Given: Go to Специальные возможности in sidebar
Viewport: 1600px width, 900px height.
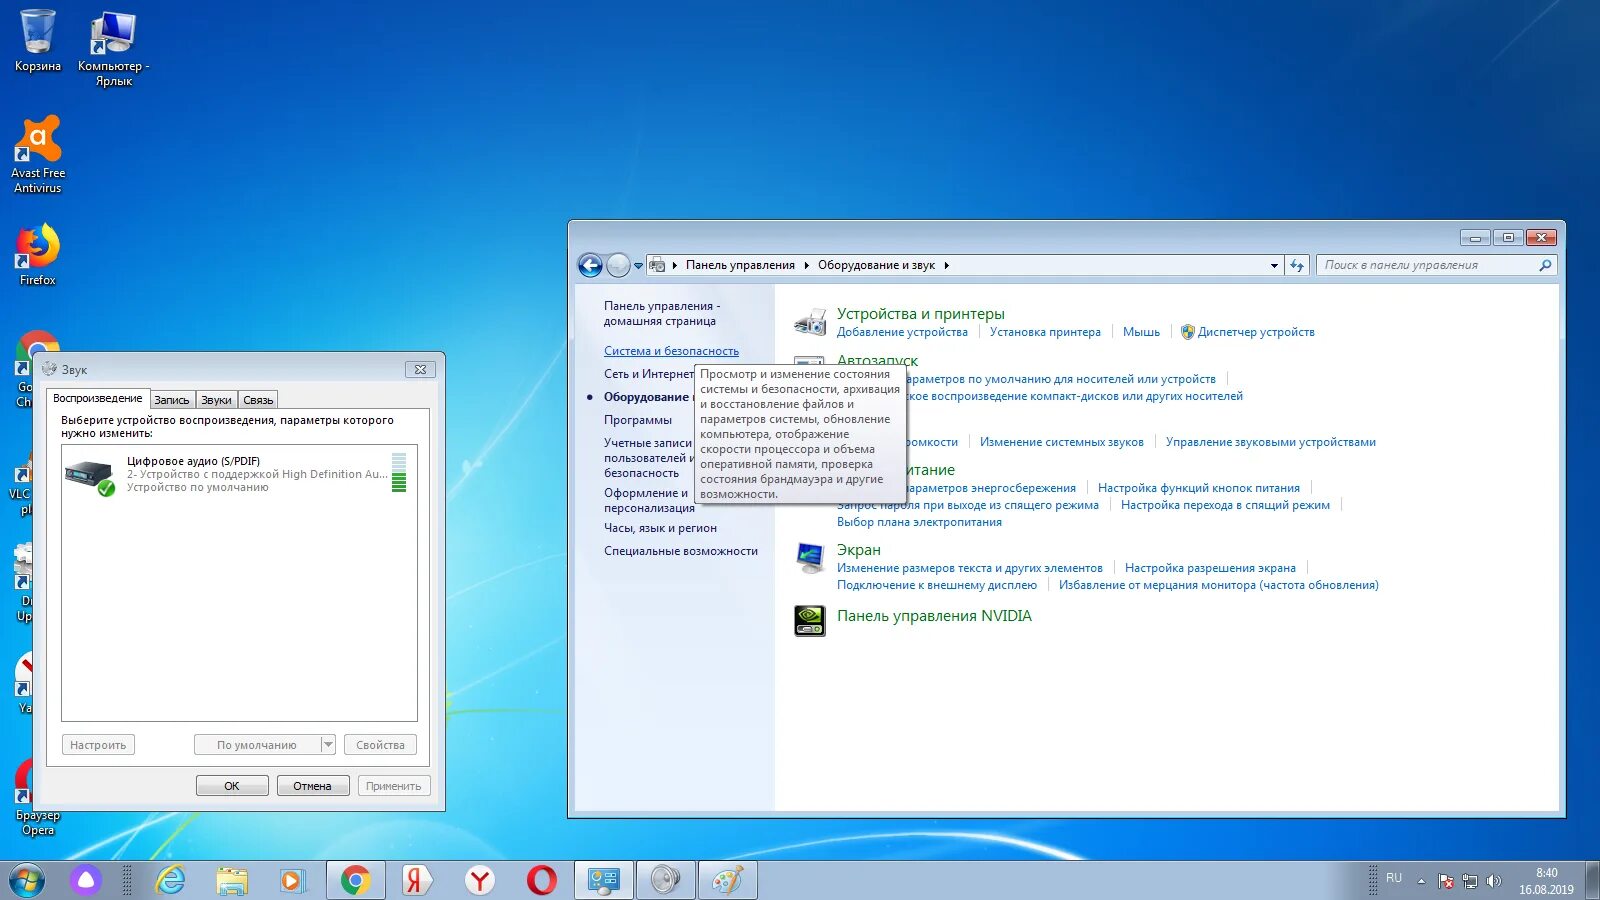Looking at the screenshot, I should (x=681, y=551).
